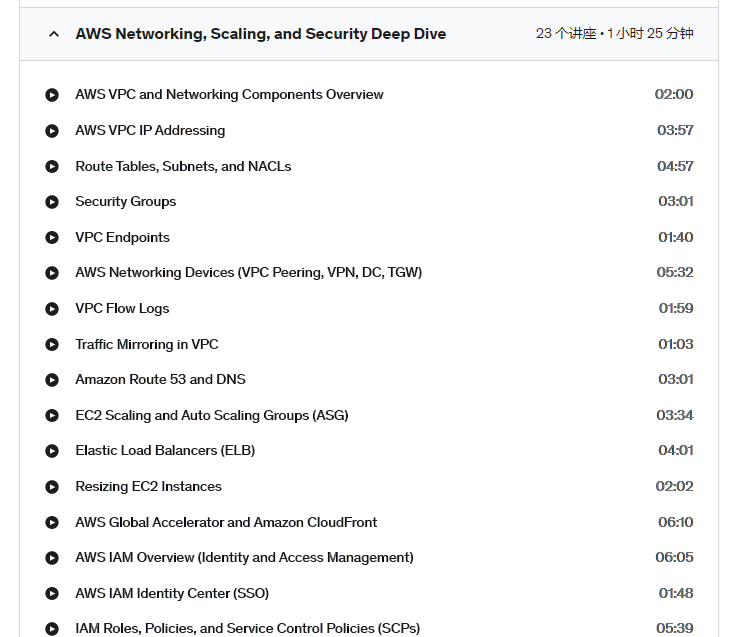Open the Resizing EC2 Instances lecture

pyautogui.click(x=149, y=487)
